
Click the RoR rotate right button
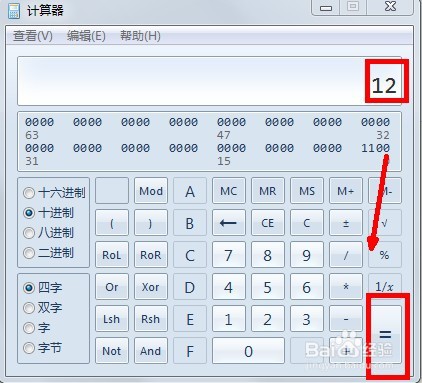[x=151, y=255]
